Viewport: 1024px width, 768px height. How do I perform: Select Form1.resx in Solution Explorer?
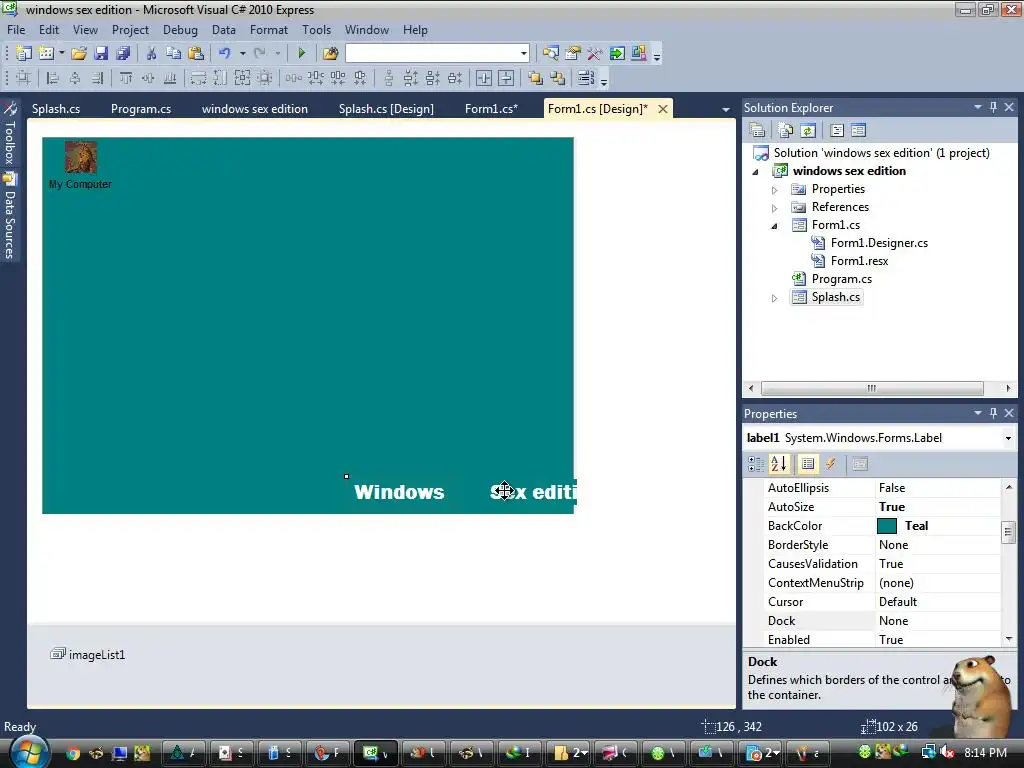(x=859, y=261)
